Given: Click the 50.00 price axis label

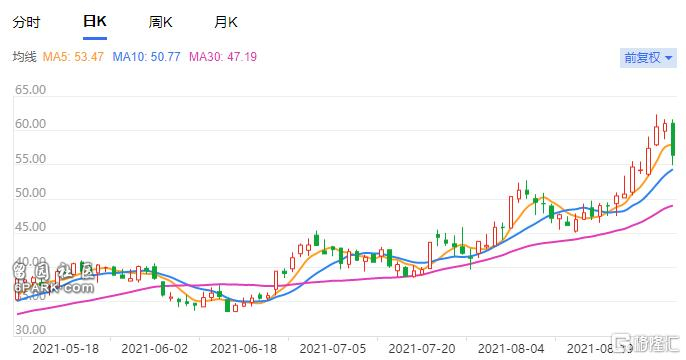Looking at the screenshot, I should click(x=30, y=192).
